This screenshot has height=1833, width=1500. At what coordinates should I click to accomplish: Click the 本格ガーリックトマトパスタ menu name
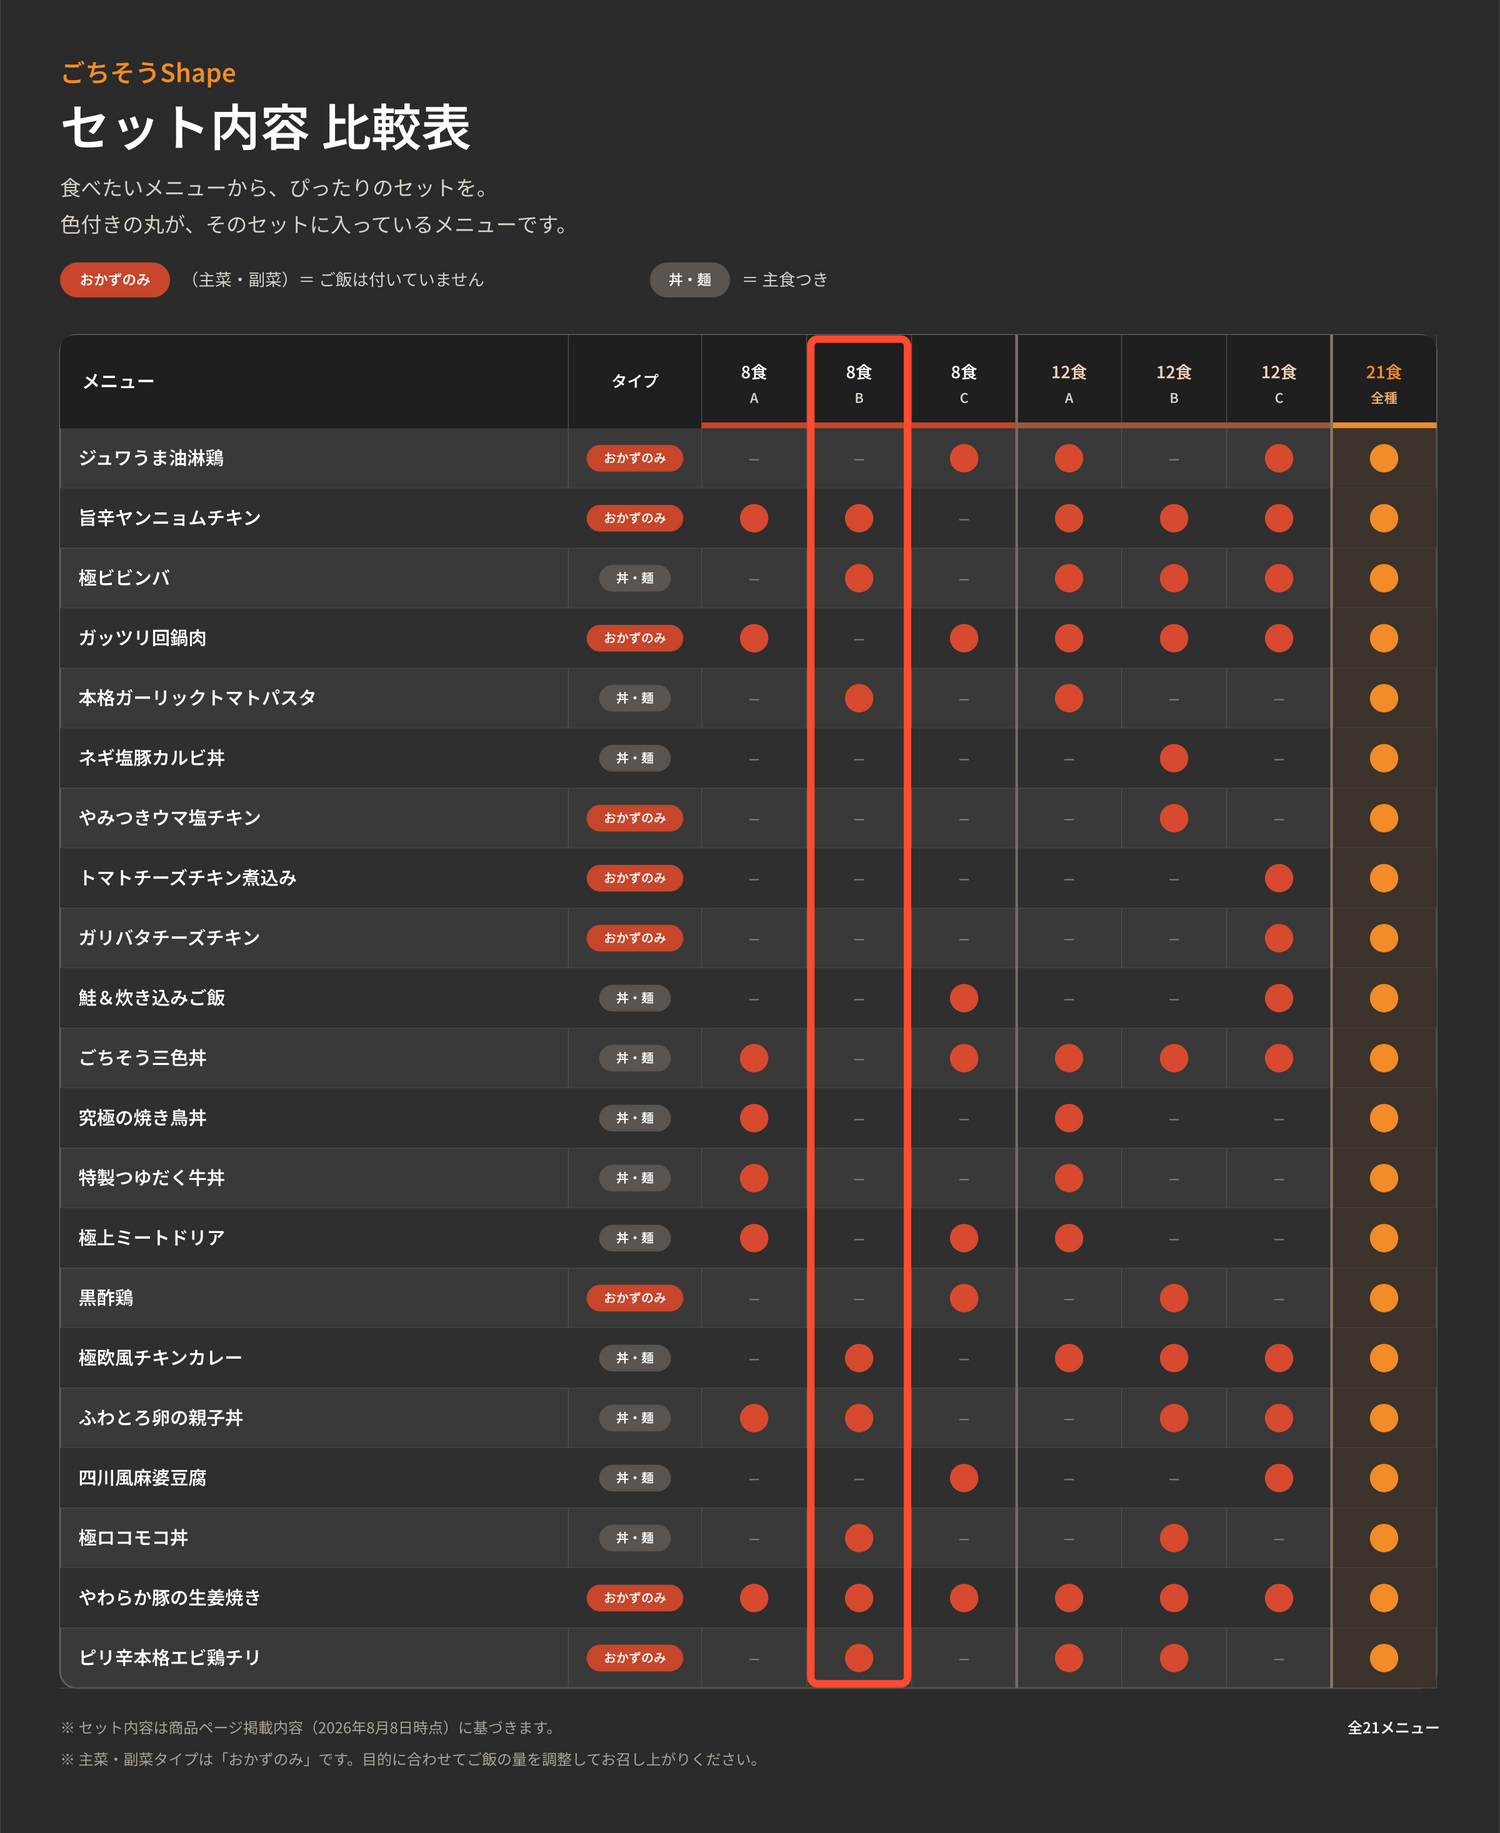click(x=197, y=698)
